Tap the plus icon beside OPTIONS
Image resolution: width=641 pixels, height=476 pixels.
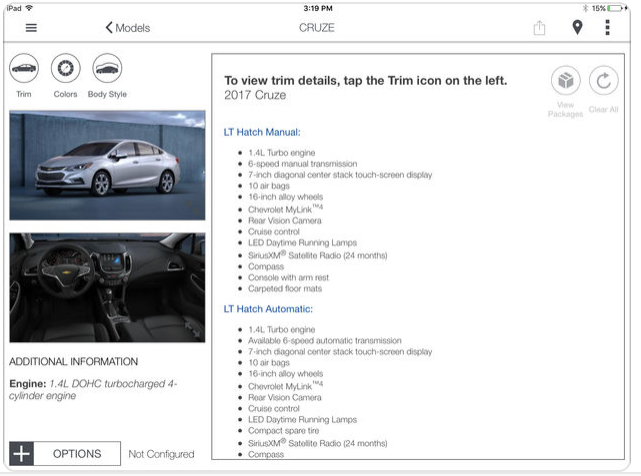21,454
